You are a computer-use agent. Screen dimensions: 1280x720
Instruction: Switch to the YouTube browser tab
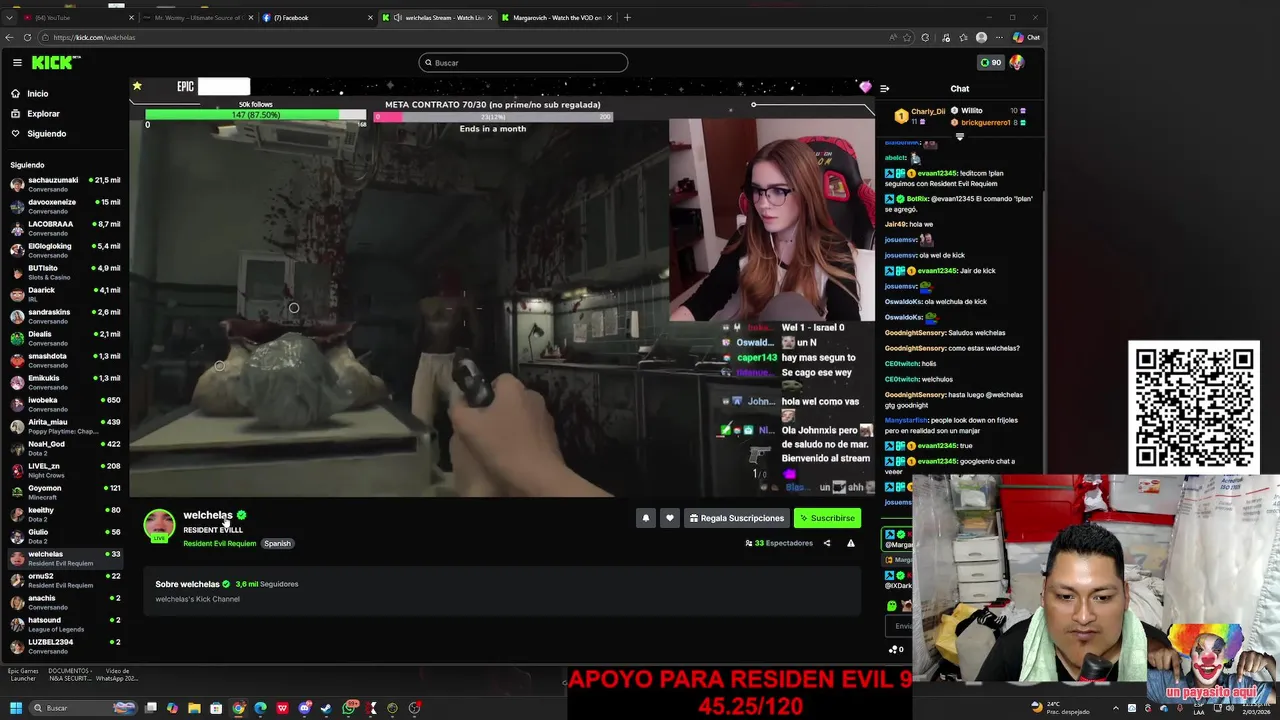(78, 17)
